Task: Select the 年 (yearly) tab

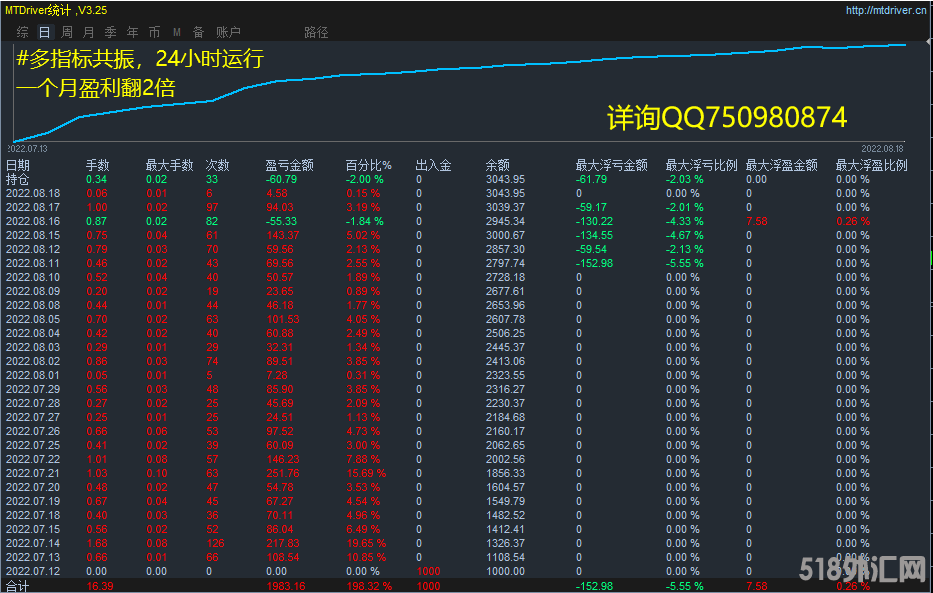Action: coord(133,32)
